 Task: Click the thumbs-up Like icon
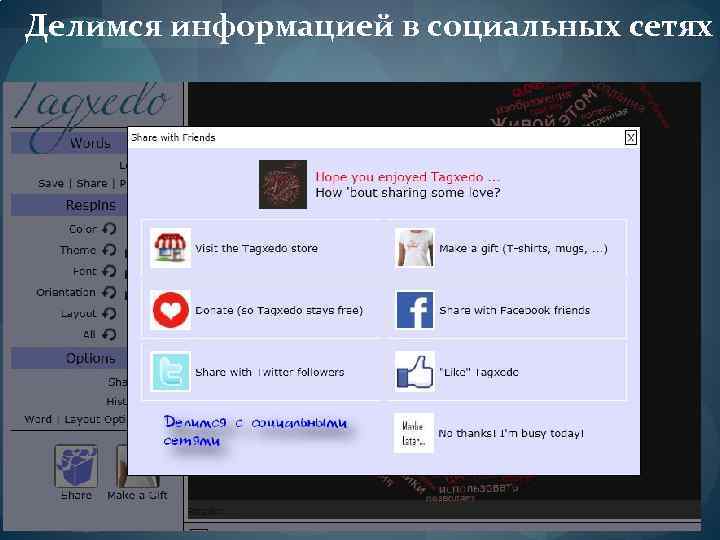[415, 372]
